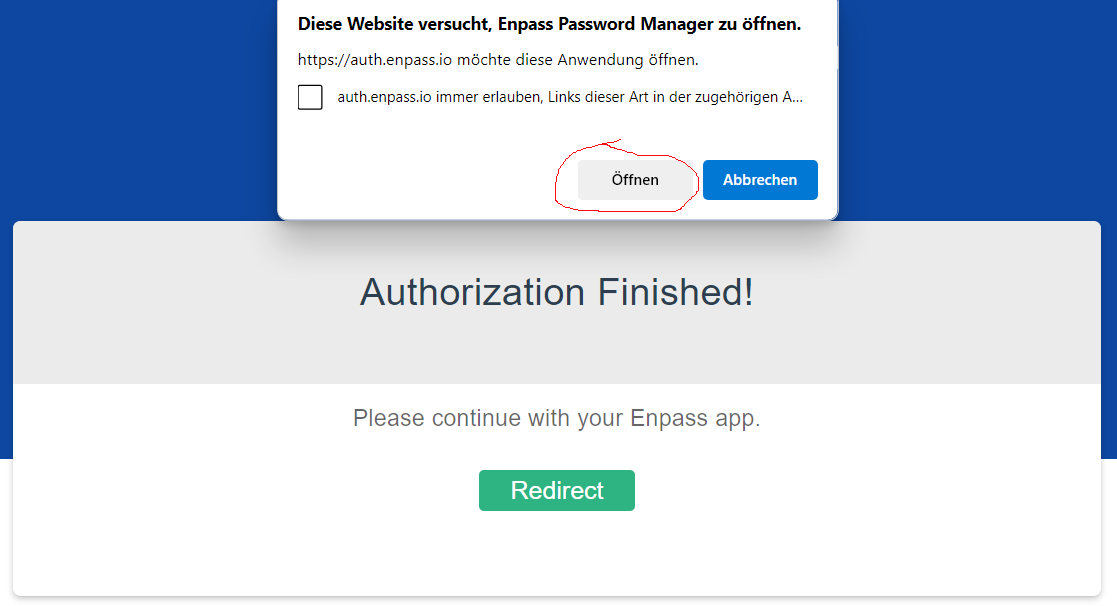Click empty dialog space left of Öffnen
Screen dimensions: 1117x606
tap(420, 180)
